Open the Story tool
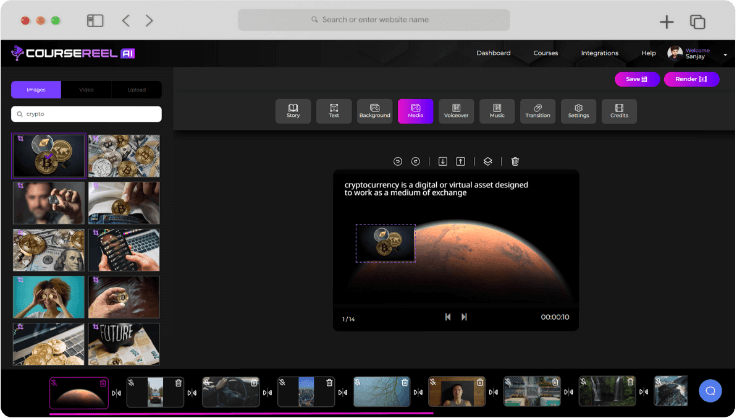Screen dimensions: 737x418 click(x=293, y=111)
